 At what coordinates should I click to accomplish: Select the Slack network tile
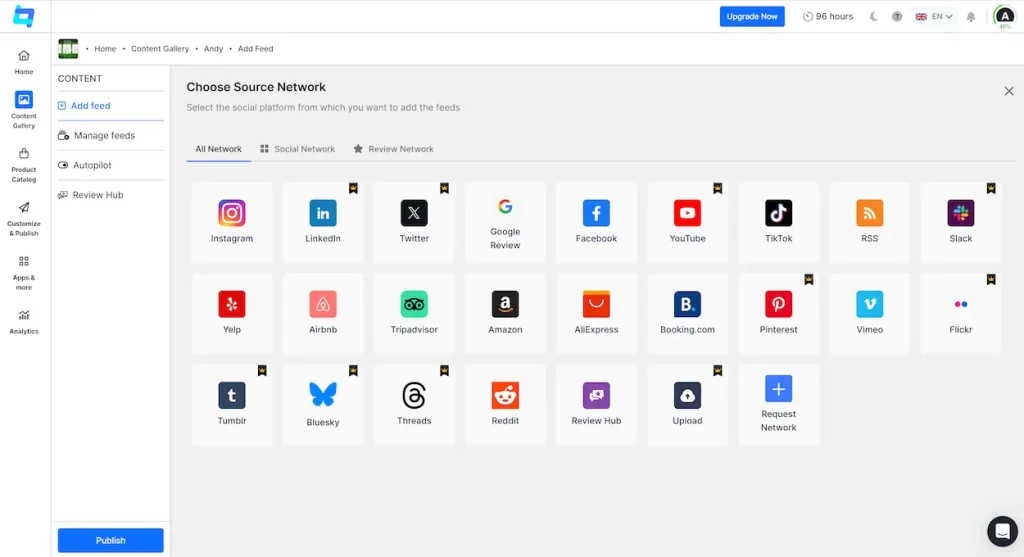[x=961, y=222]
